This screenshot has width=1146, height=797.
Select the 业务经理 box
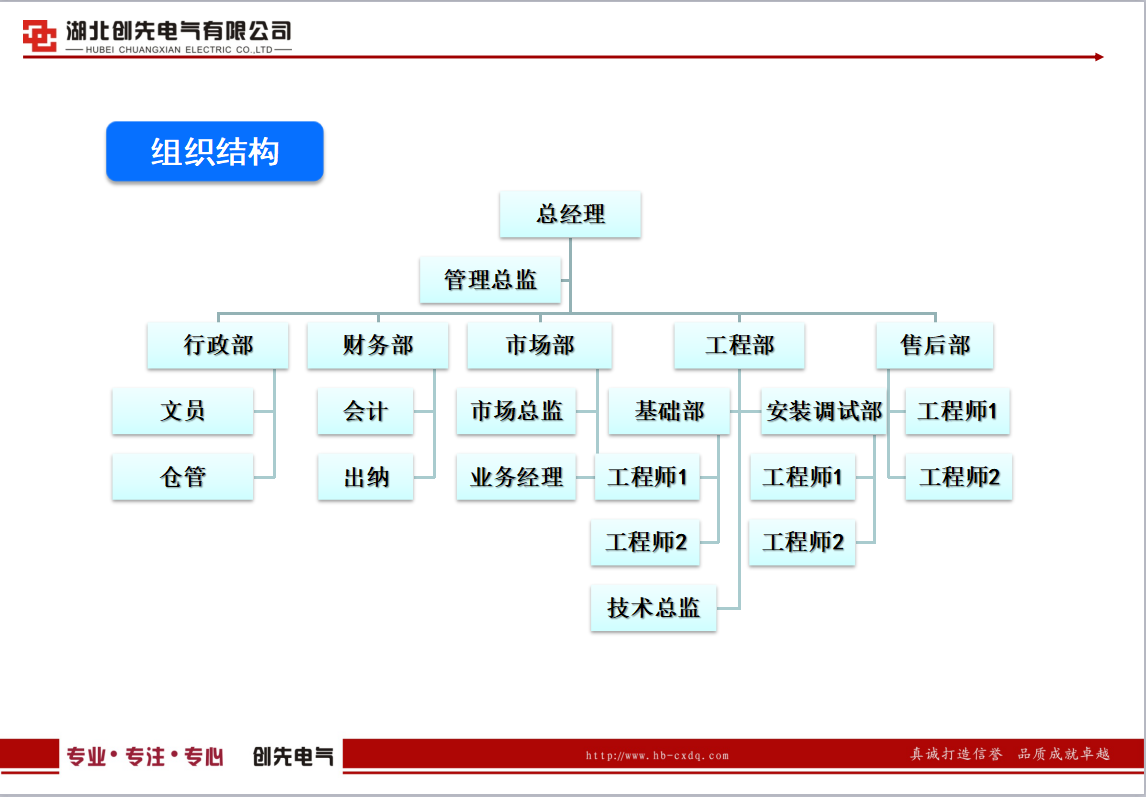tap(516, 477)
